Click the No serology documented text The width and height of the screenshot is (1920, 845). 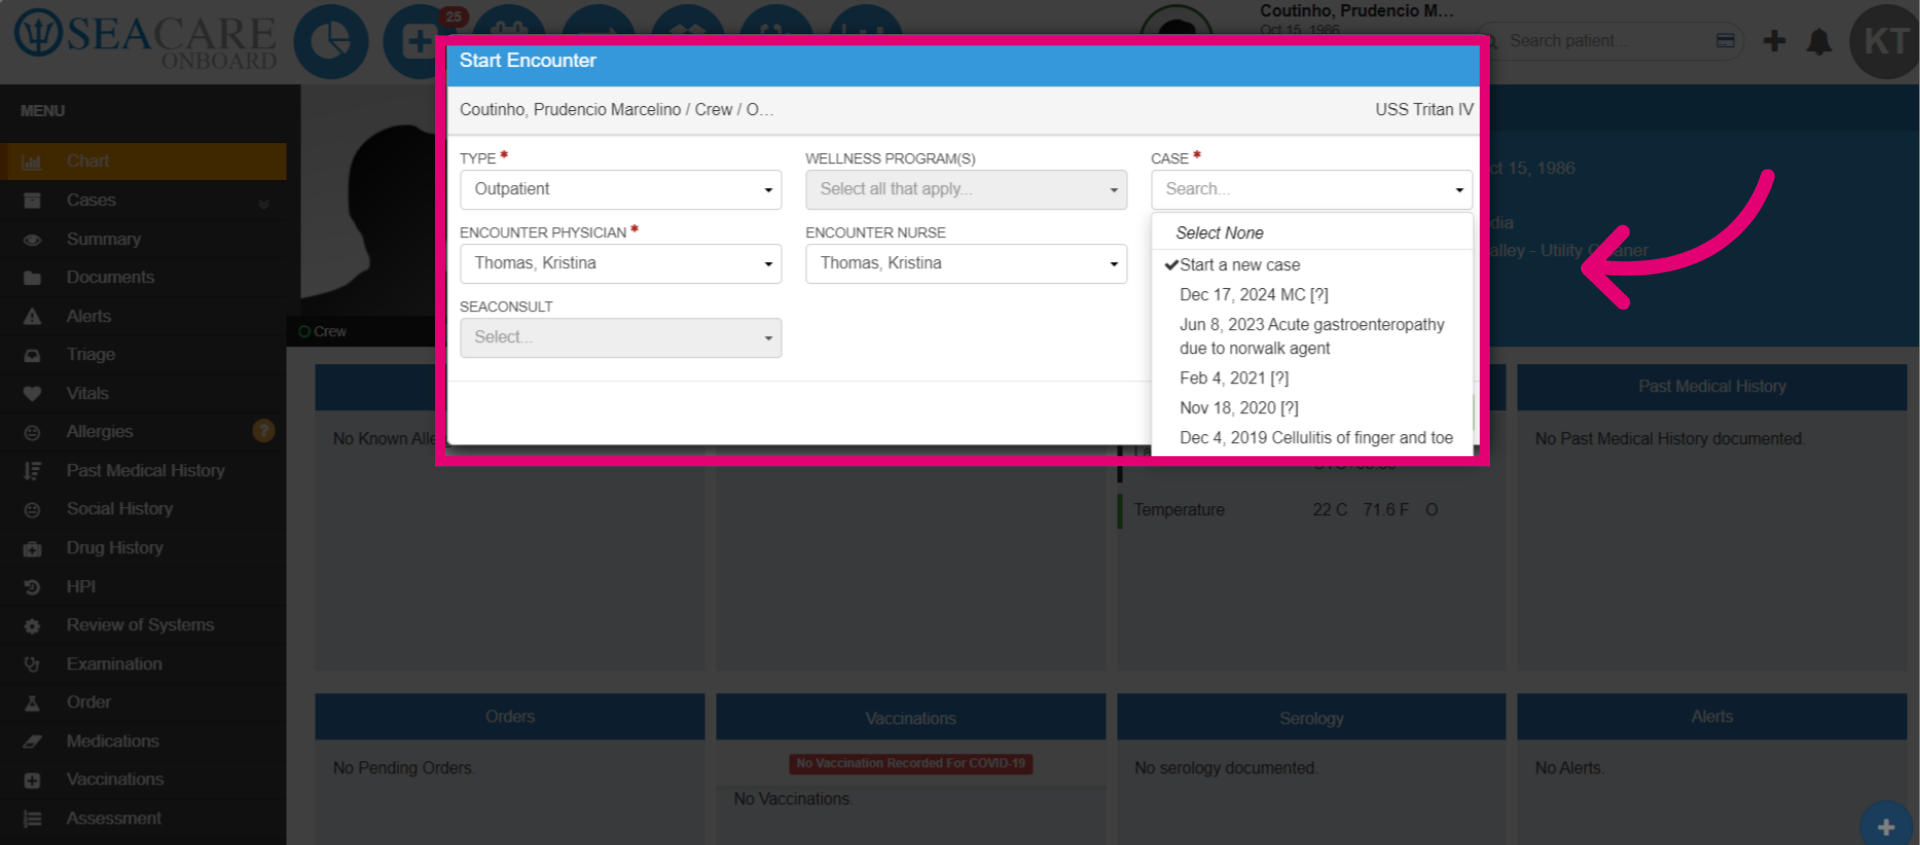click(x=1226, y=768)
